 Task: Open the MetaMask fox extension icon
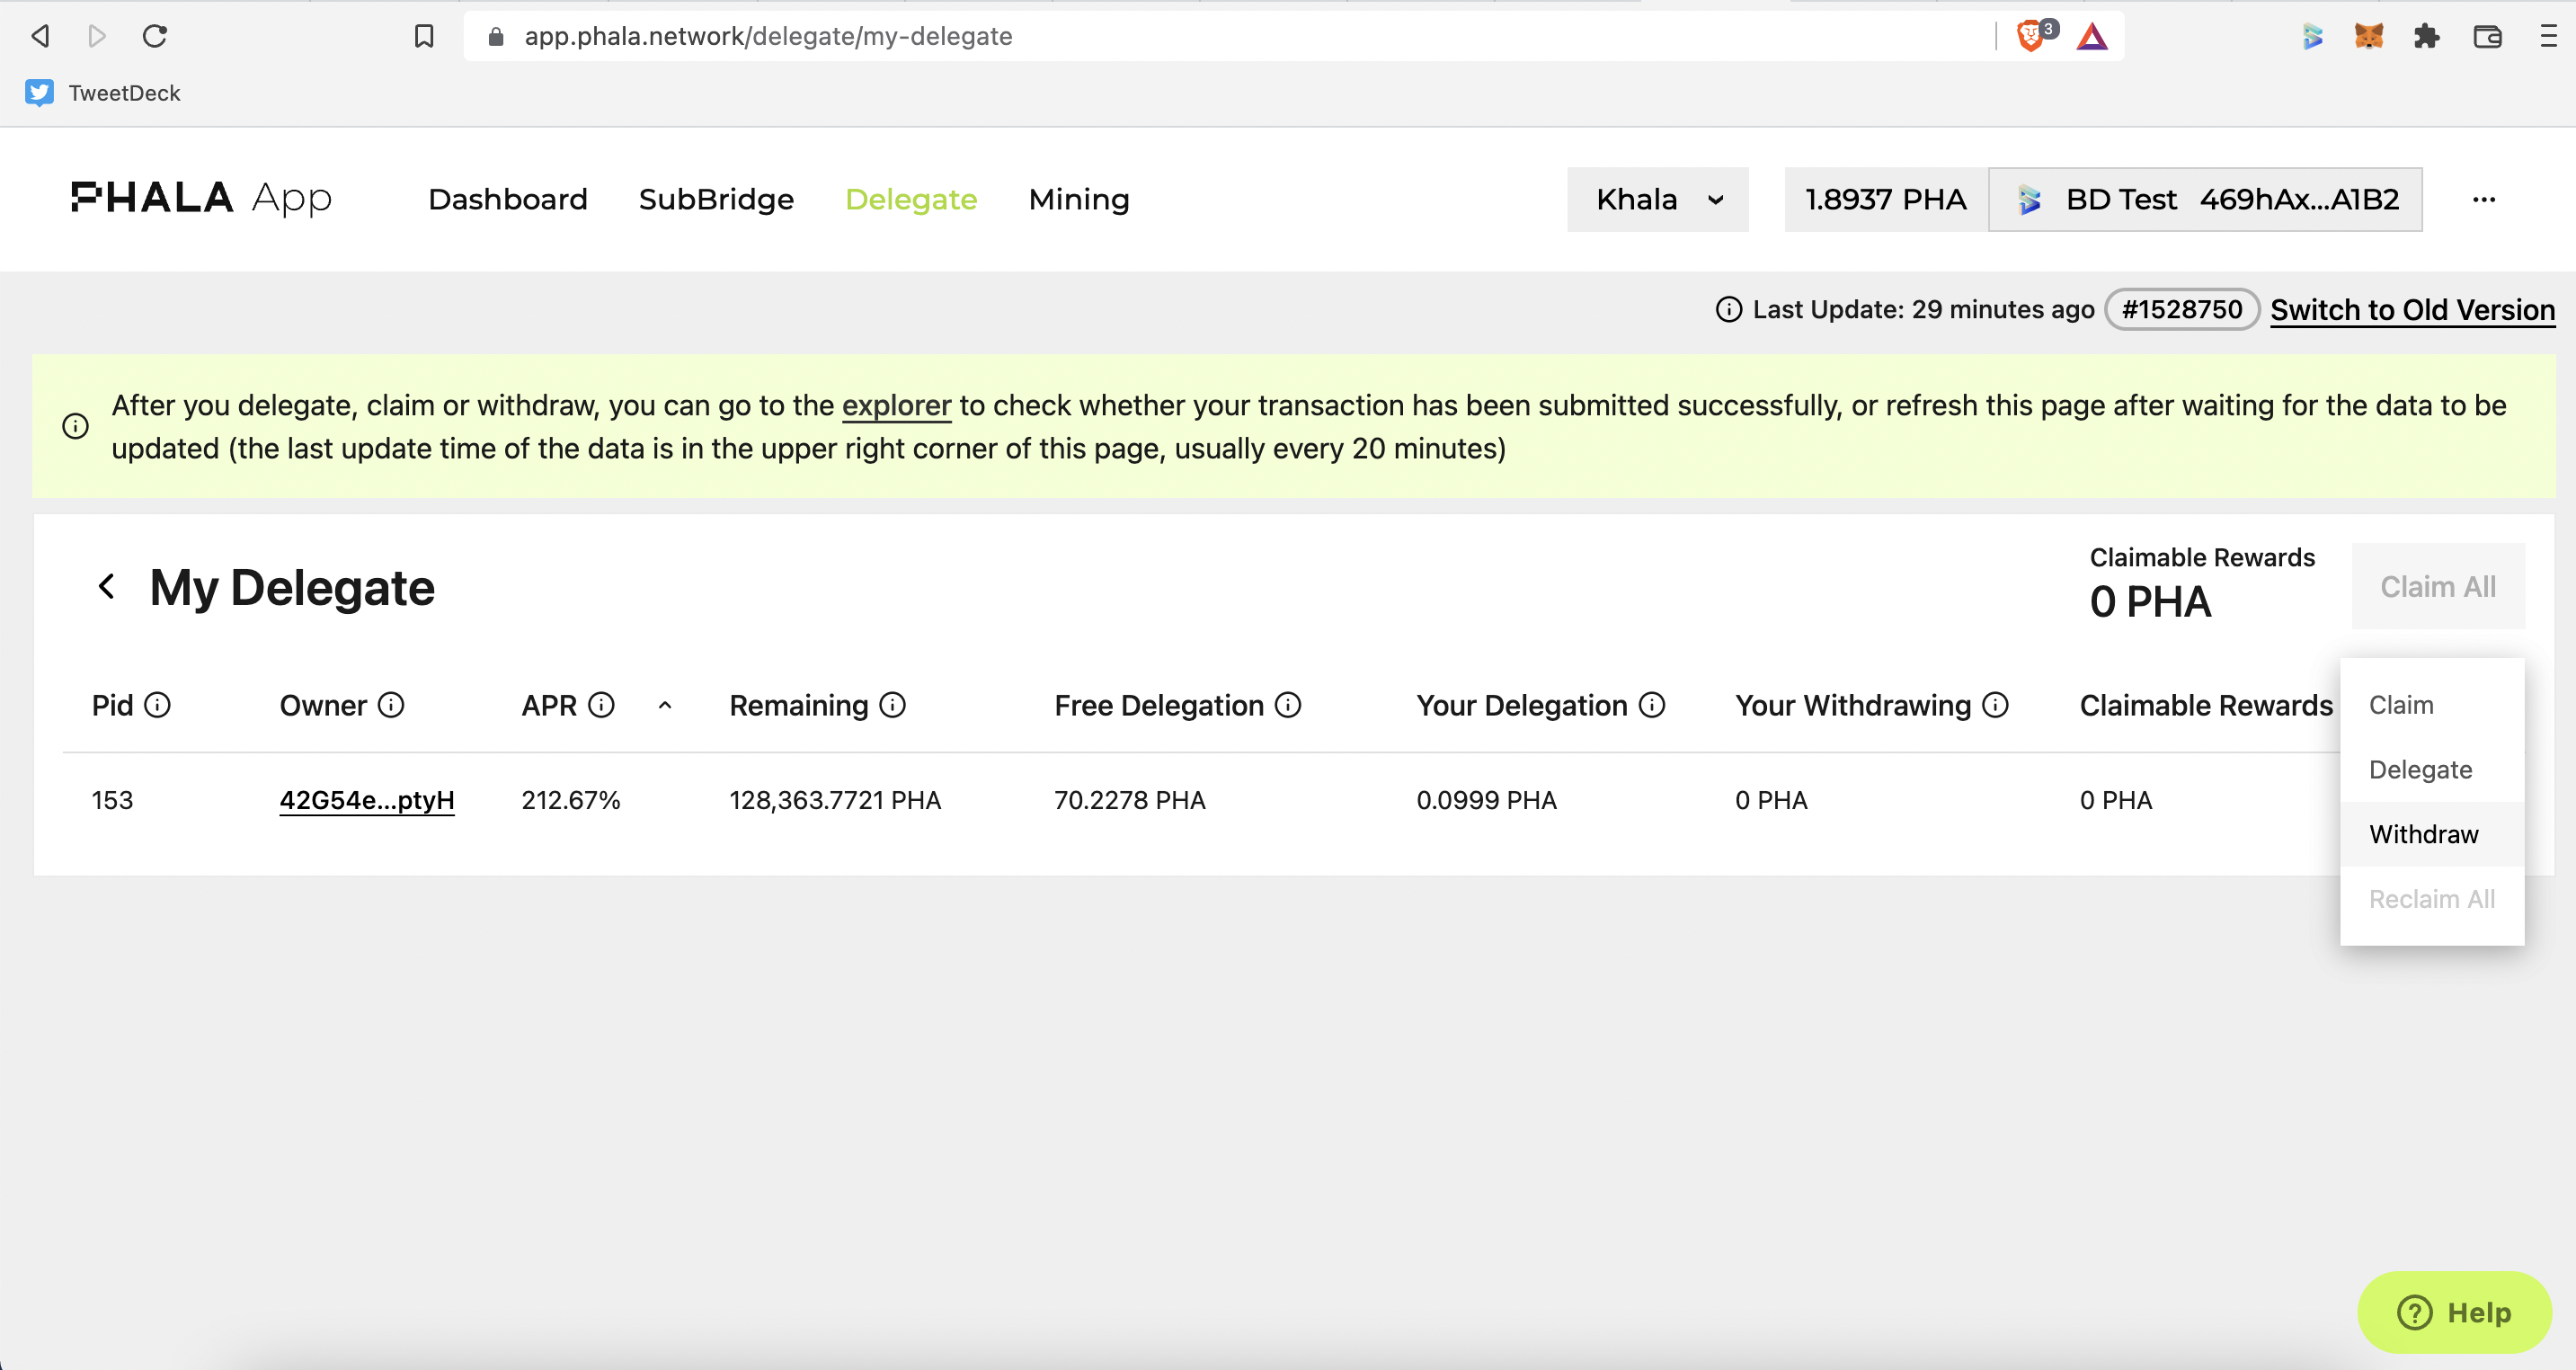point(2368,37)
